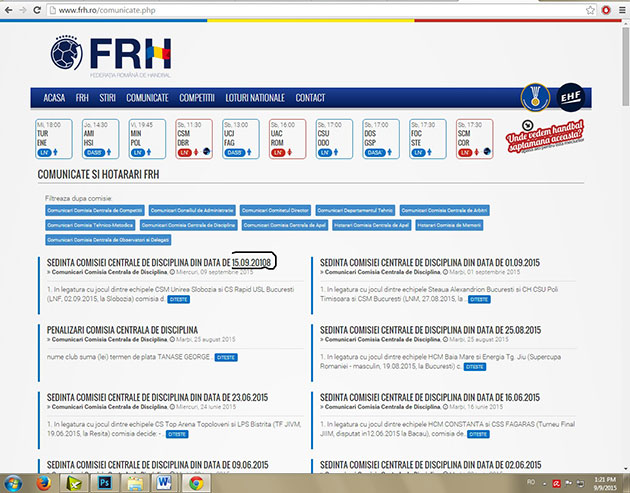
Task: Open the LOTURI NATIONALE menu item
Action: [255, 98]
